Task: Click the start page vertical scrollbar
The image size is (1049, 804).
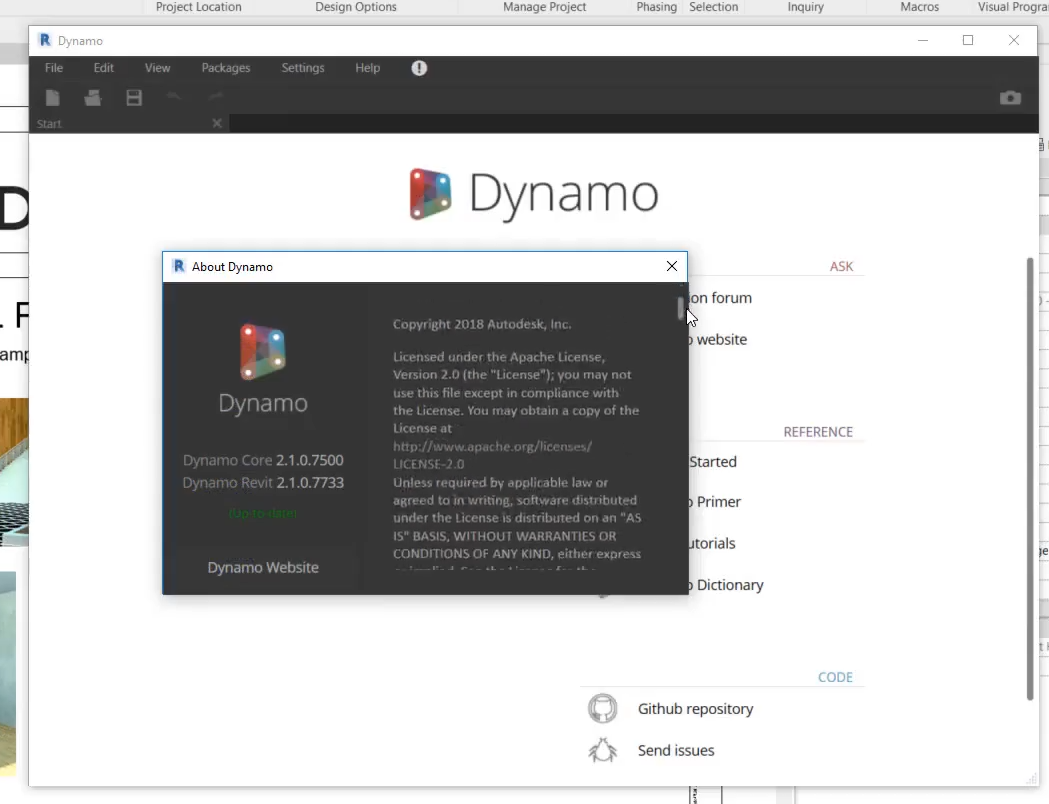Action: (1030, 479)
